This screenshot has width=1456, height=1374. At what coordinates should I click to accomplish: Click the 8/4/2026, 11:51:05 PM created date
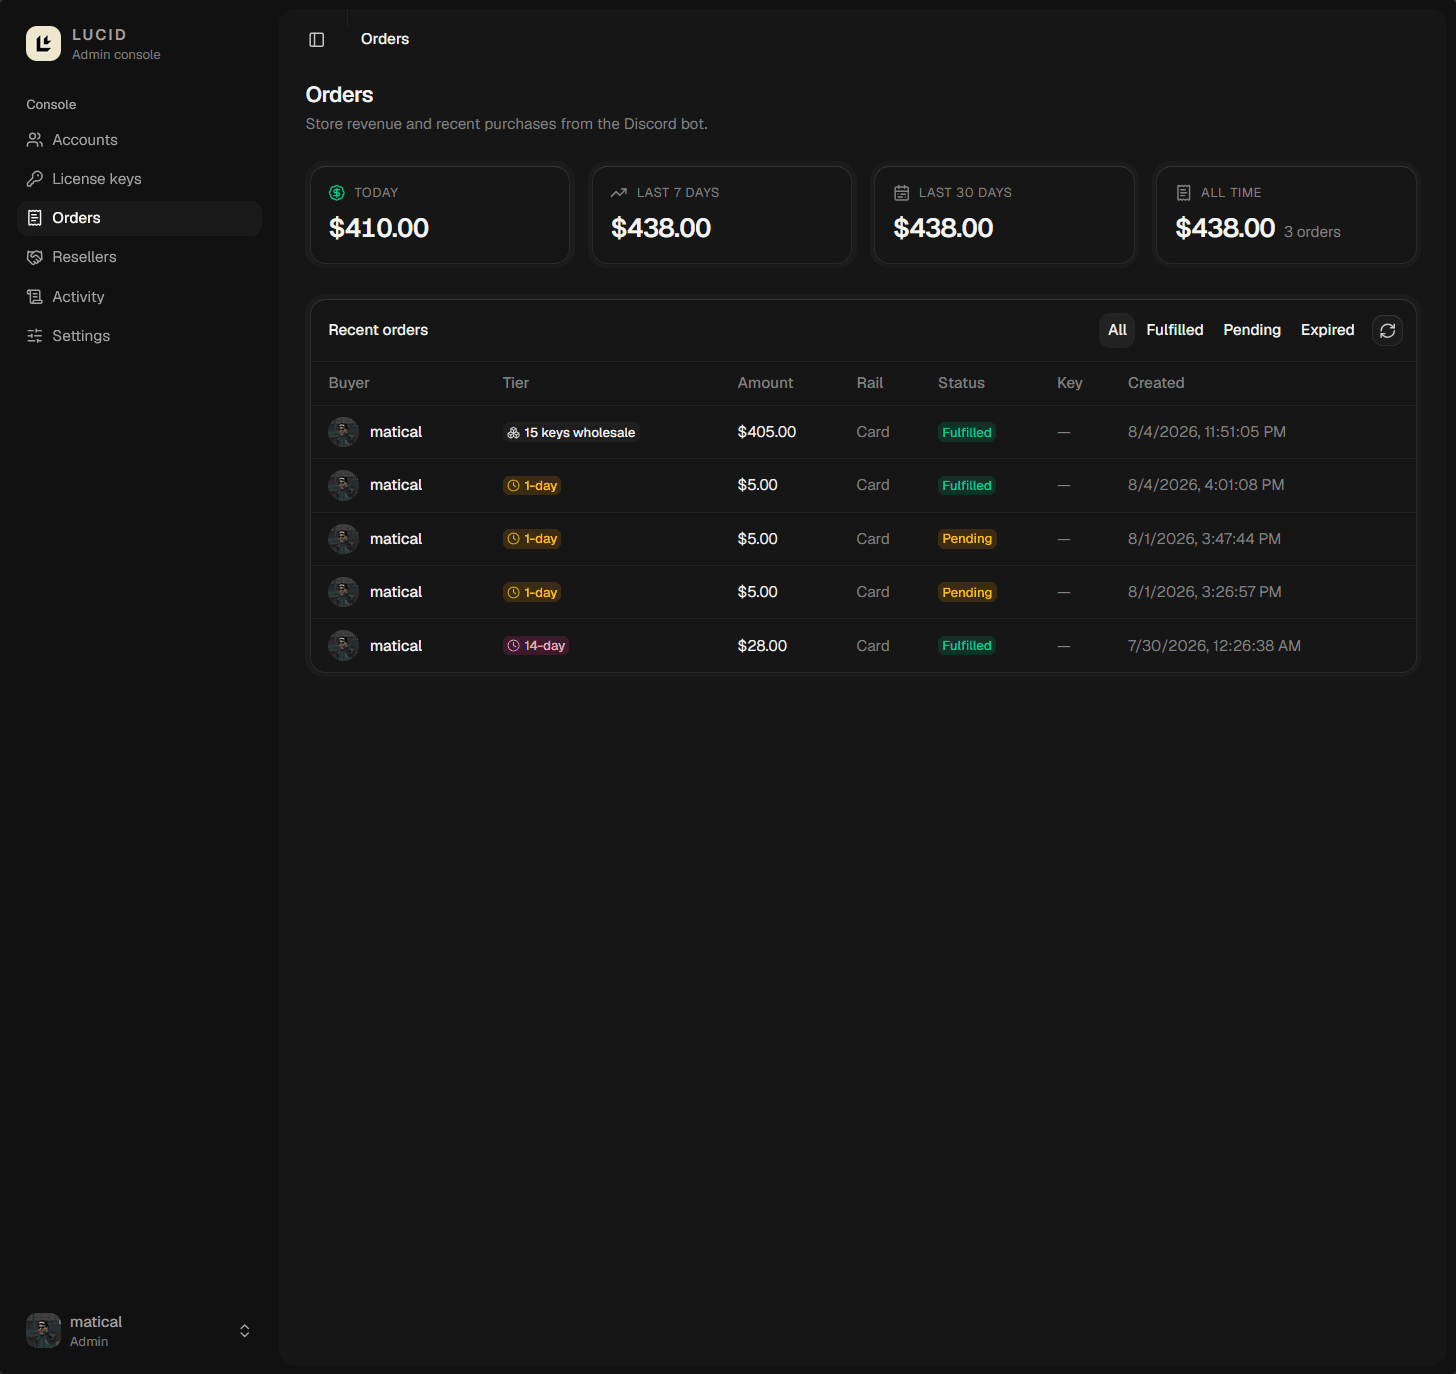[1207, 432]
